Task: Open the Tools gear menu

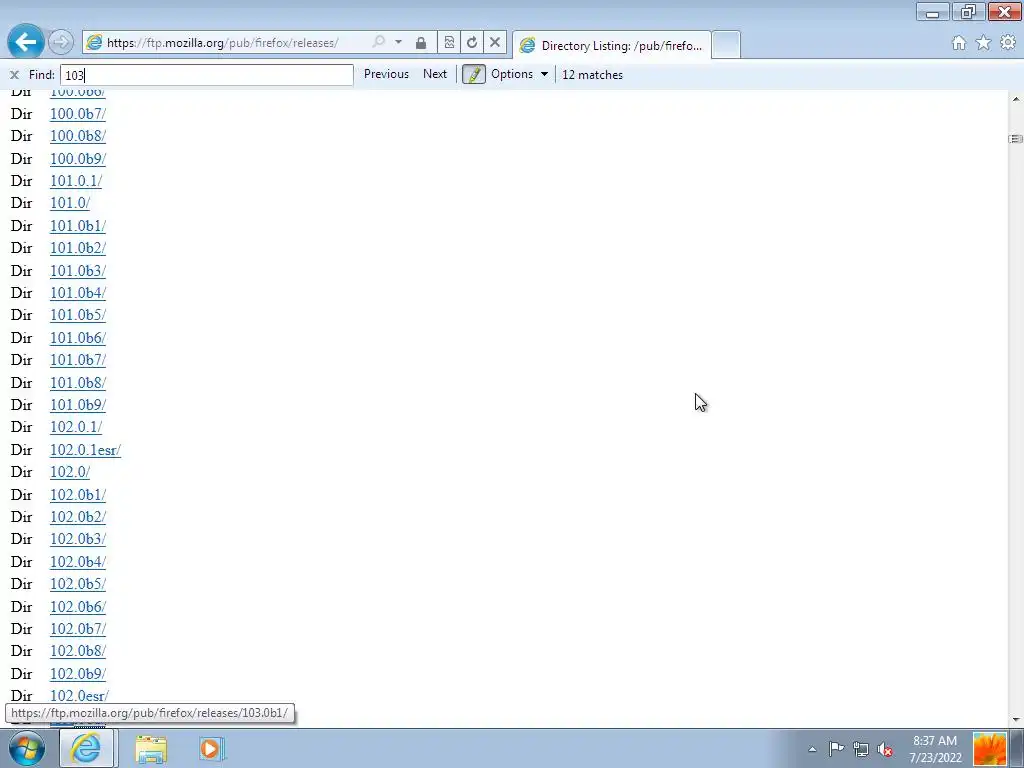Action: coord(1008,42)
